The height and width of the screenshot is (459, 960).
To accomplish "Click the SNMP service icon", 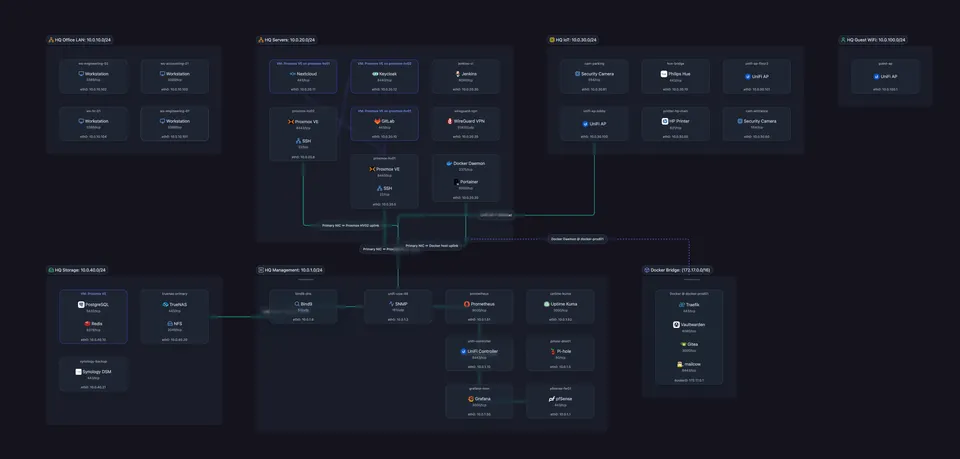I will point(390,304).
